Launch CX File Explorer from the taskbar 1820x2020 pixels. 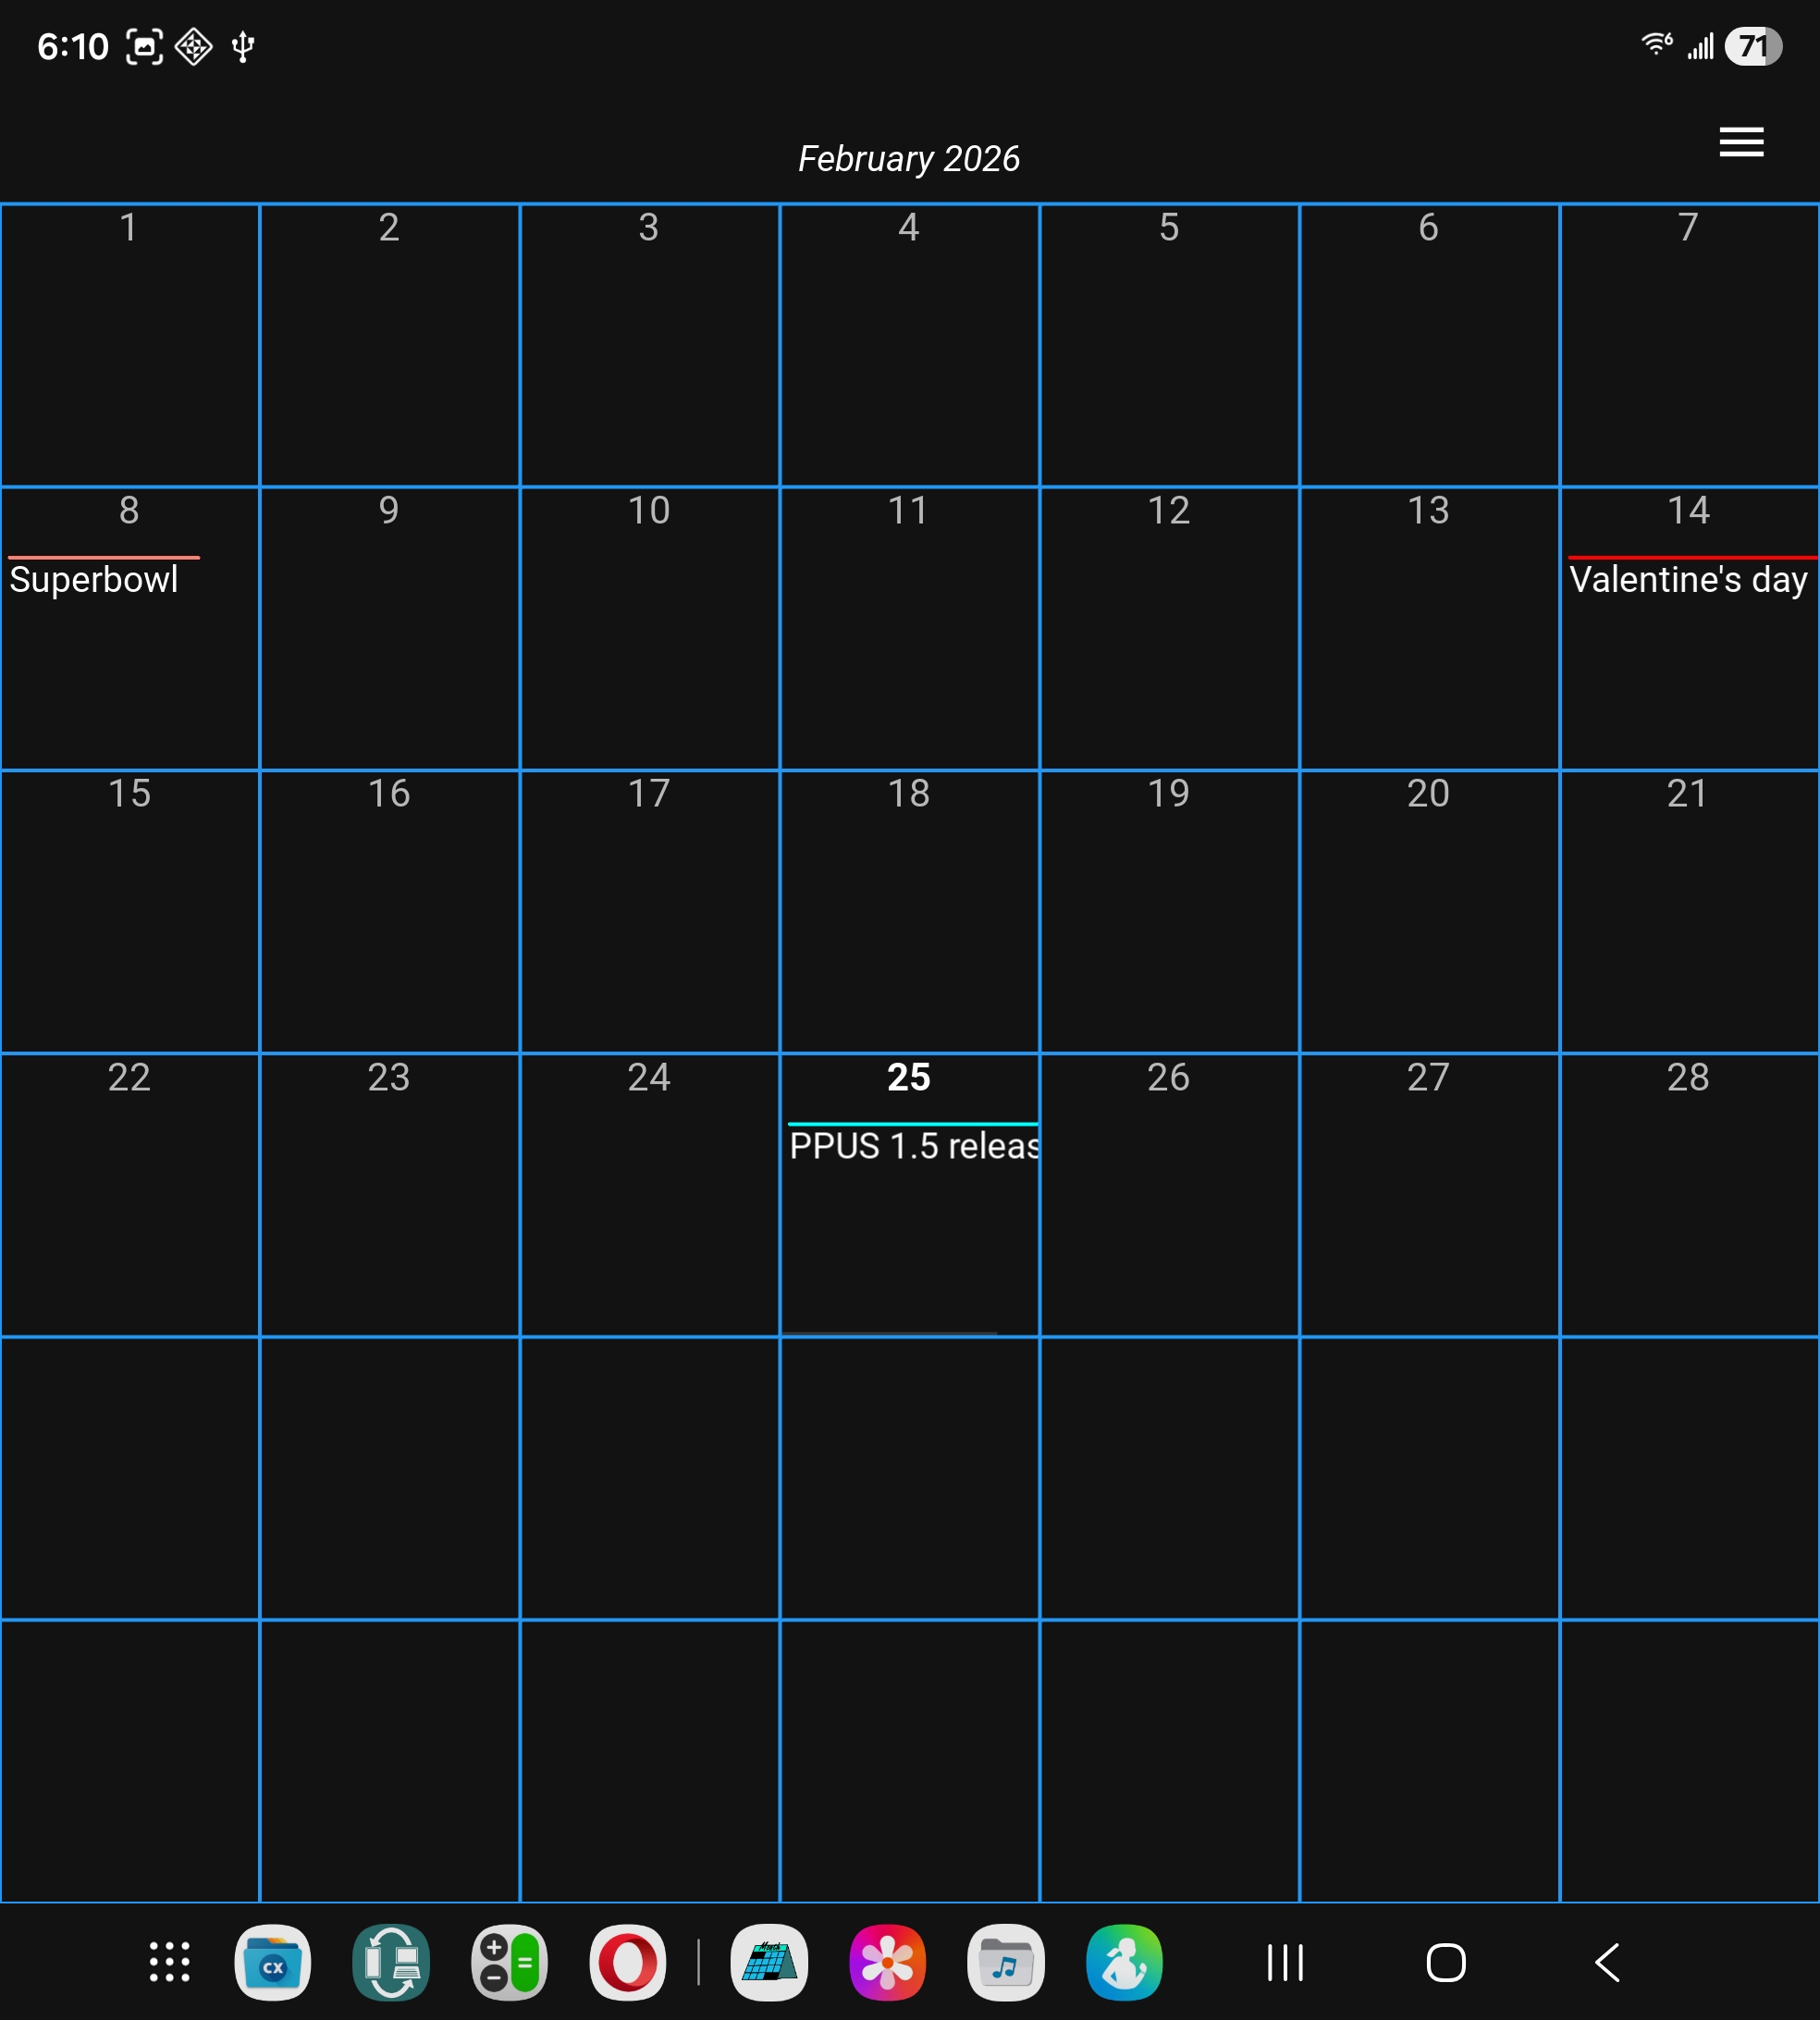click(x=272, y=1962)
